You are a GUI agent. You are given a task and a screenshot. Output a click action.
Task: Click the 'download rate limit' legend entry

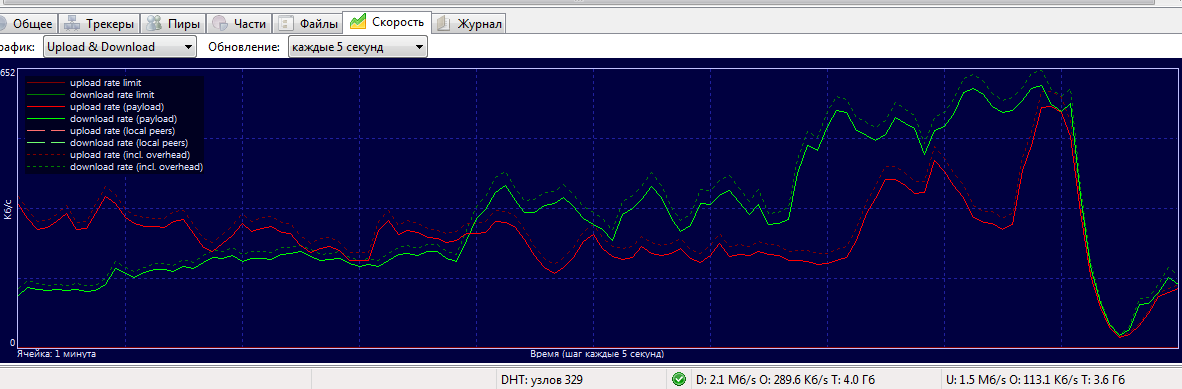tap(112, 95)
